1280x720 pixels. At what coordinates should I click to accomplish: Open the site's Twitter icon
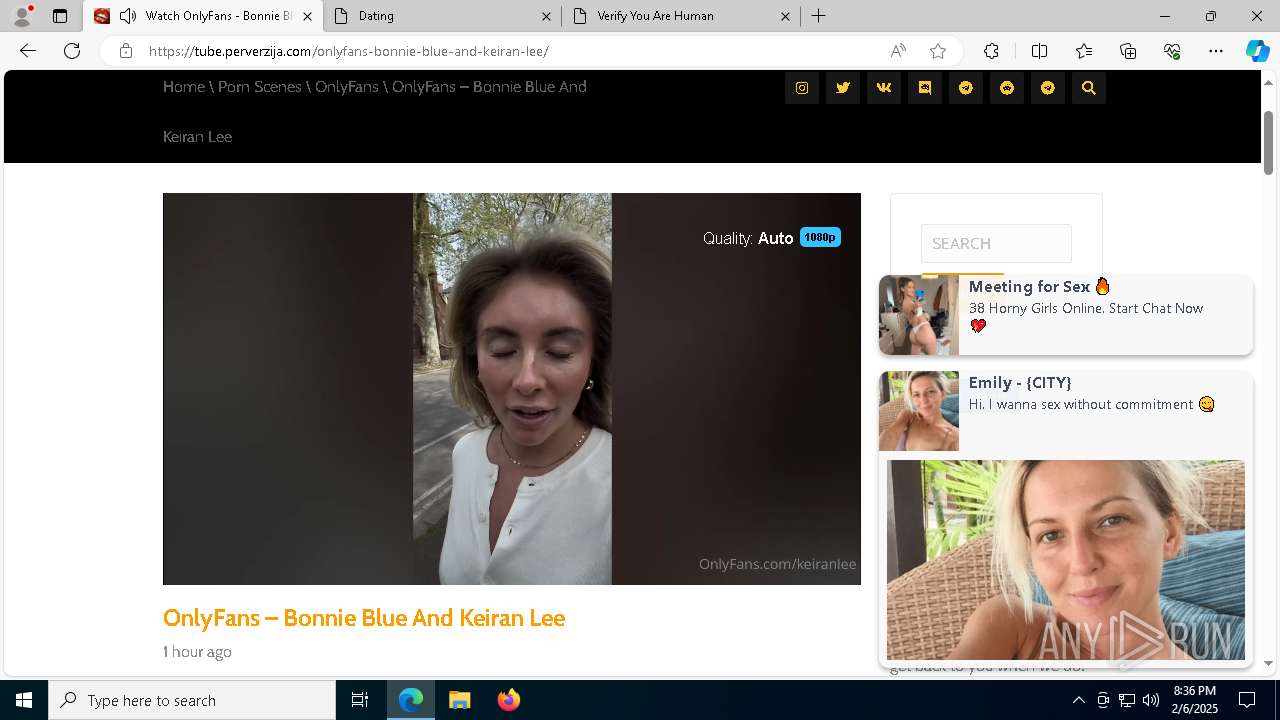[x=843, y=88]
